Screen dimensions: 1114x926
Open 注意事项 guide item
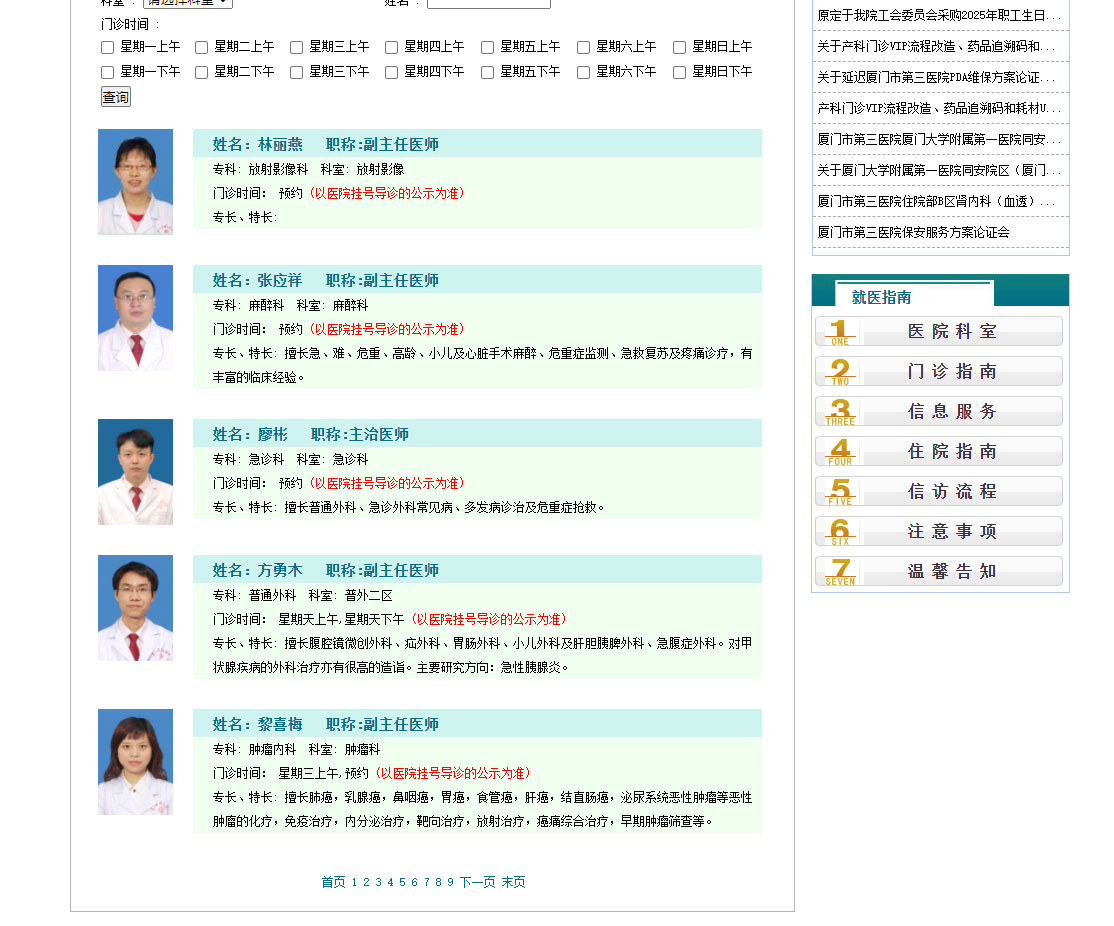click(939, 531)
